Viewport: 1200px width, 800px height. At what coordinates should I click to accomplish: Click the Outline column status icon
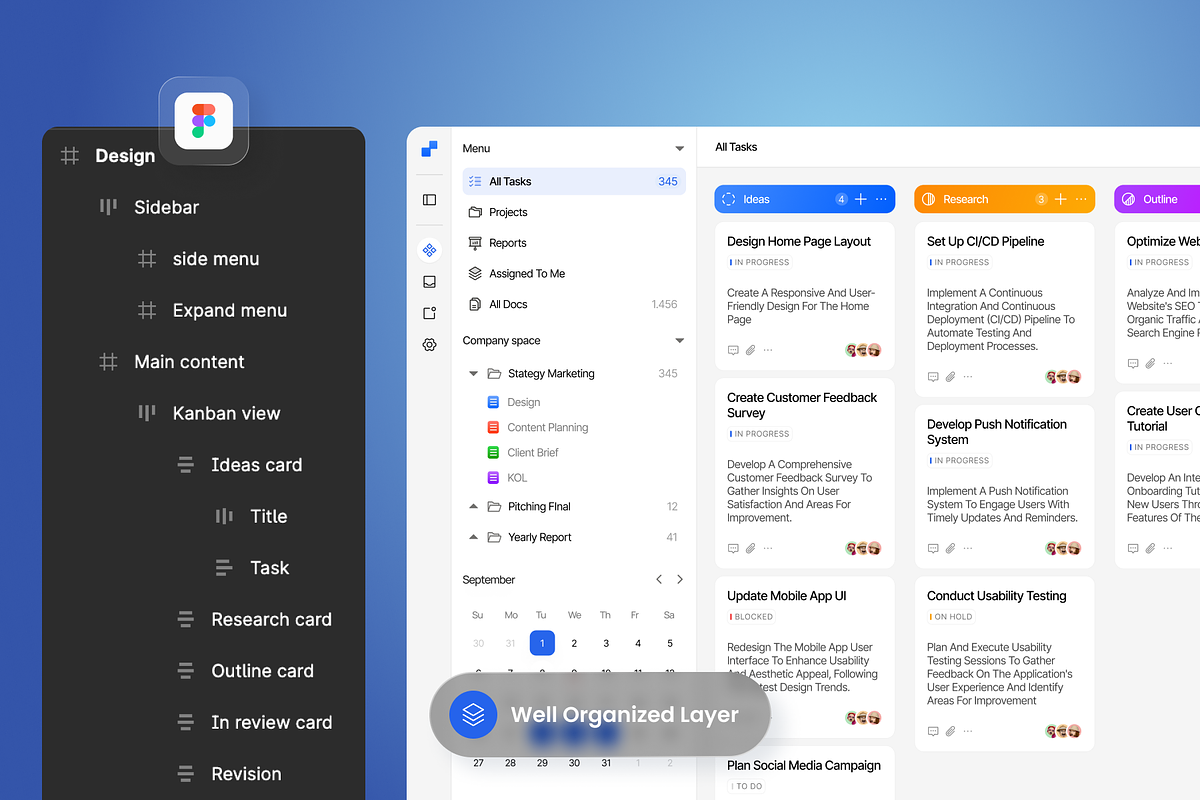[1129, 199]
